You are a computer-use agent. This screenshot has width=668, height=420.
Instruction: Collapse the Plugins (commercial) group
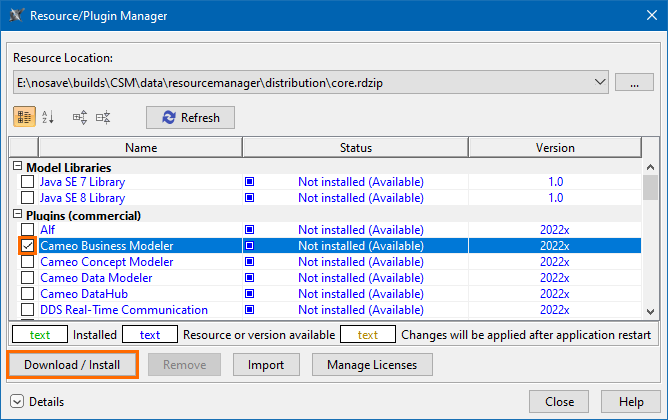[17, 215]
